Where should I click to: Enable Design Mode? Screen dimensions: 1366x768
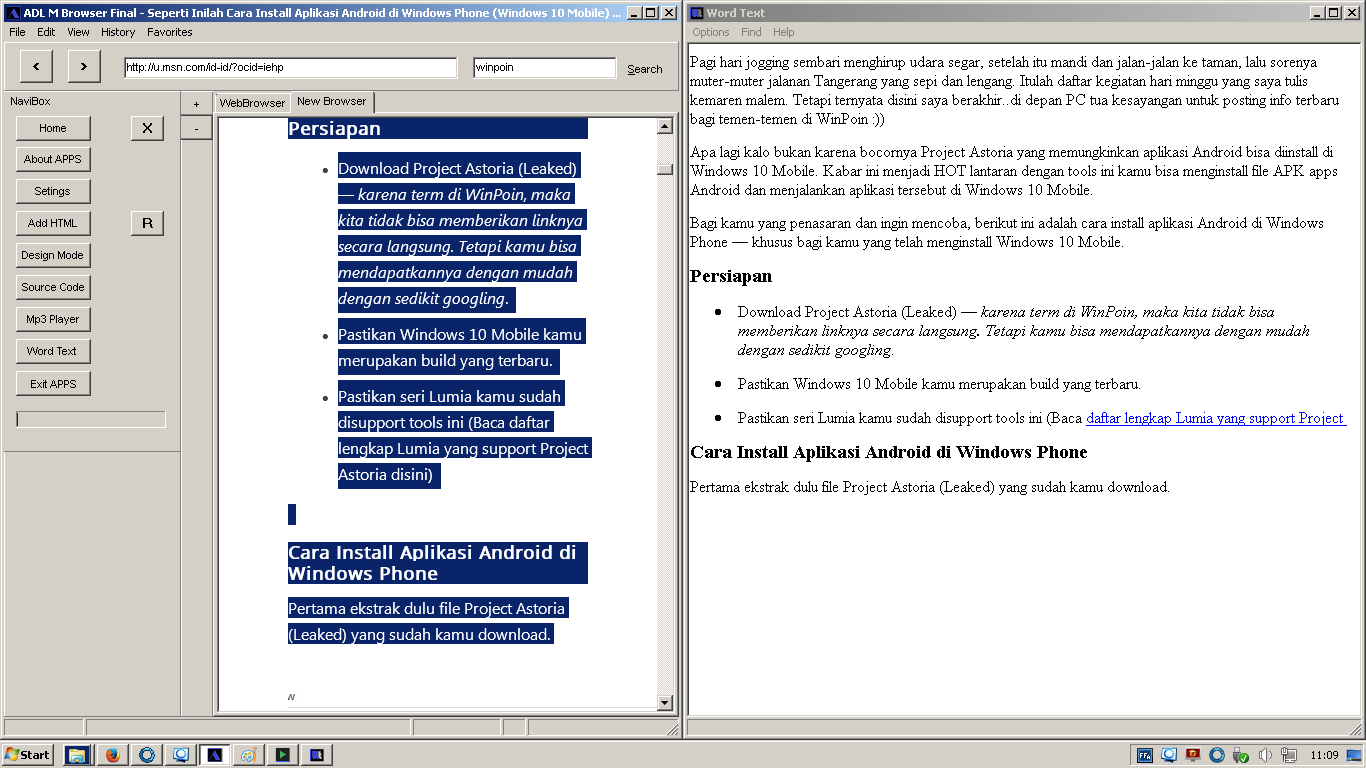tap(53, 255)
